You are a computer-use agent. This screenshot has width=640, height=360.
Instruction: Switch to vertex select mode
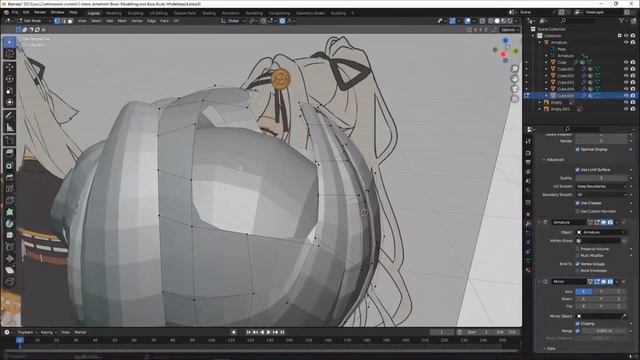pyautogui.click(x=57, y=21)
